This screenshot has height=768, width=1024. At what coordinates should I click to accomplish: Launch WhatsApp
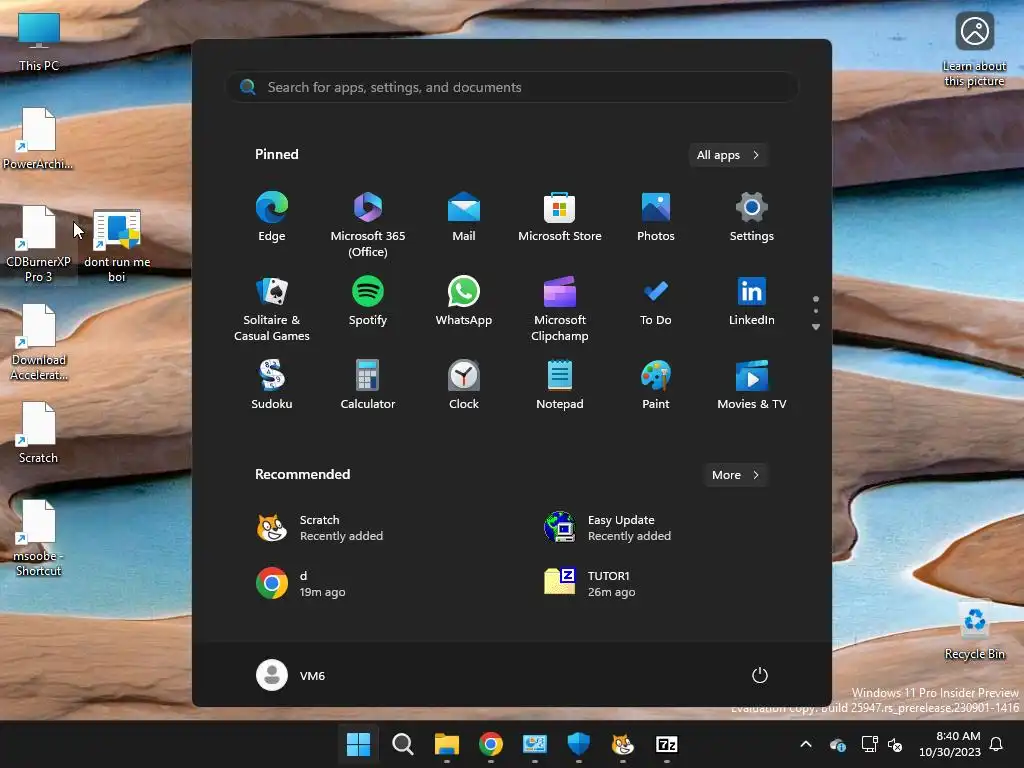[464, 301]
